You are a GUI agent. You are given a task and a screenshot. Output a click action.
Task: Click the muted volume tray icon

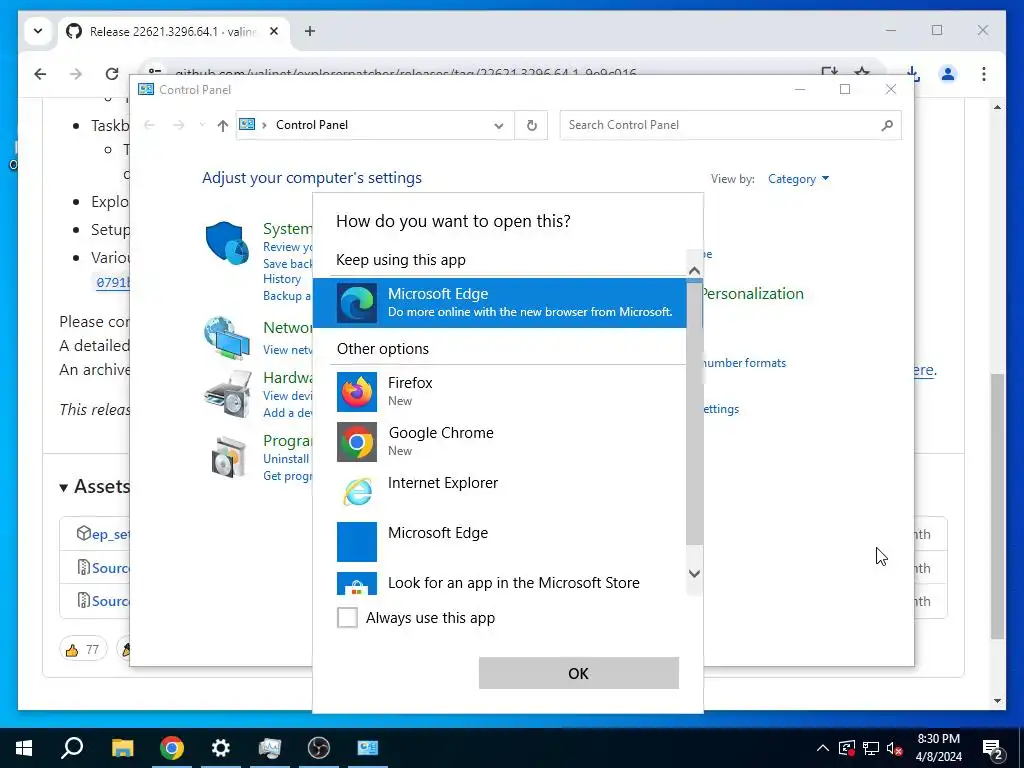pyautogui.click(x=895, y=748)
